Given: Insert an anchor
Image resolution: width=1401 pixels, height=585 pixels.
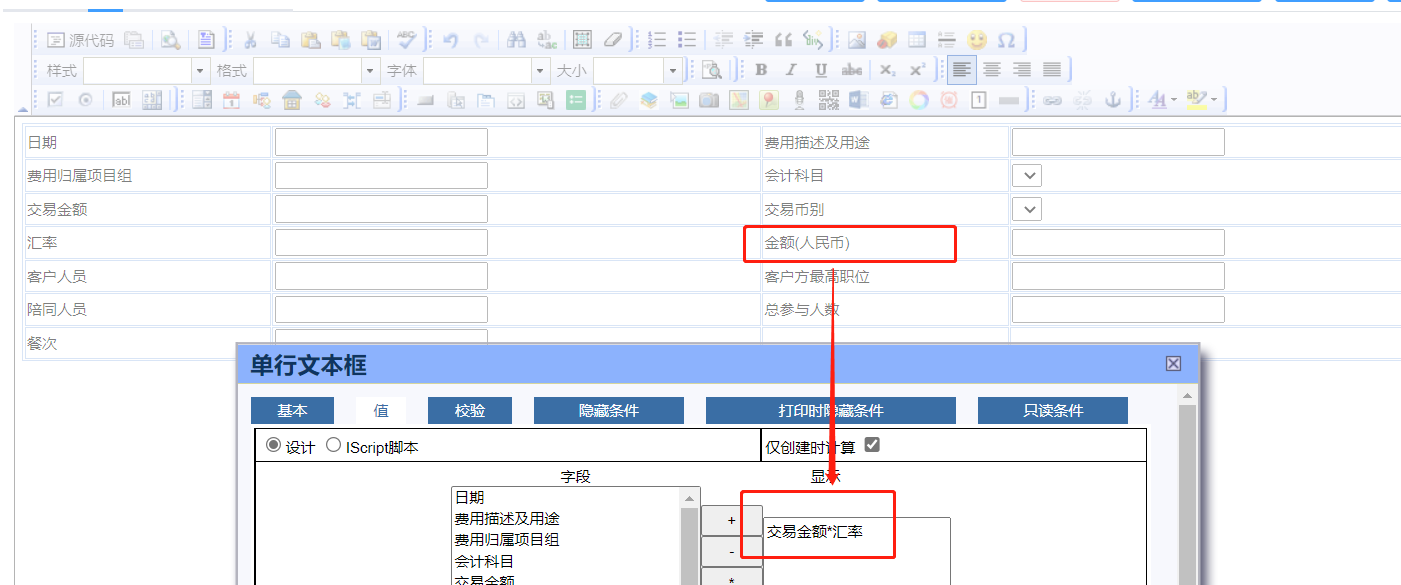Looking at the screenshot, I should [1113, 100].
